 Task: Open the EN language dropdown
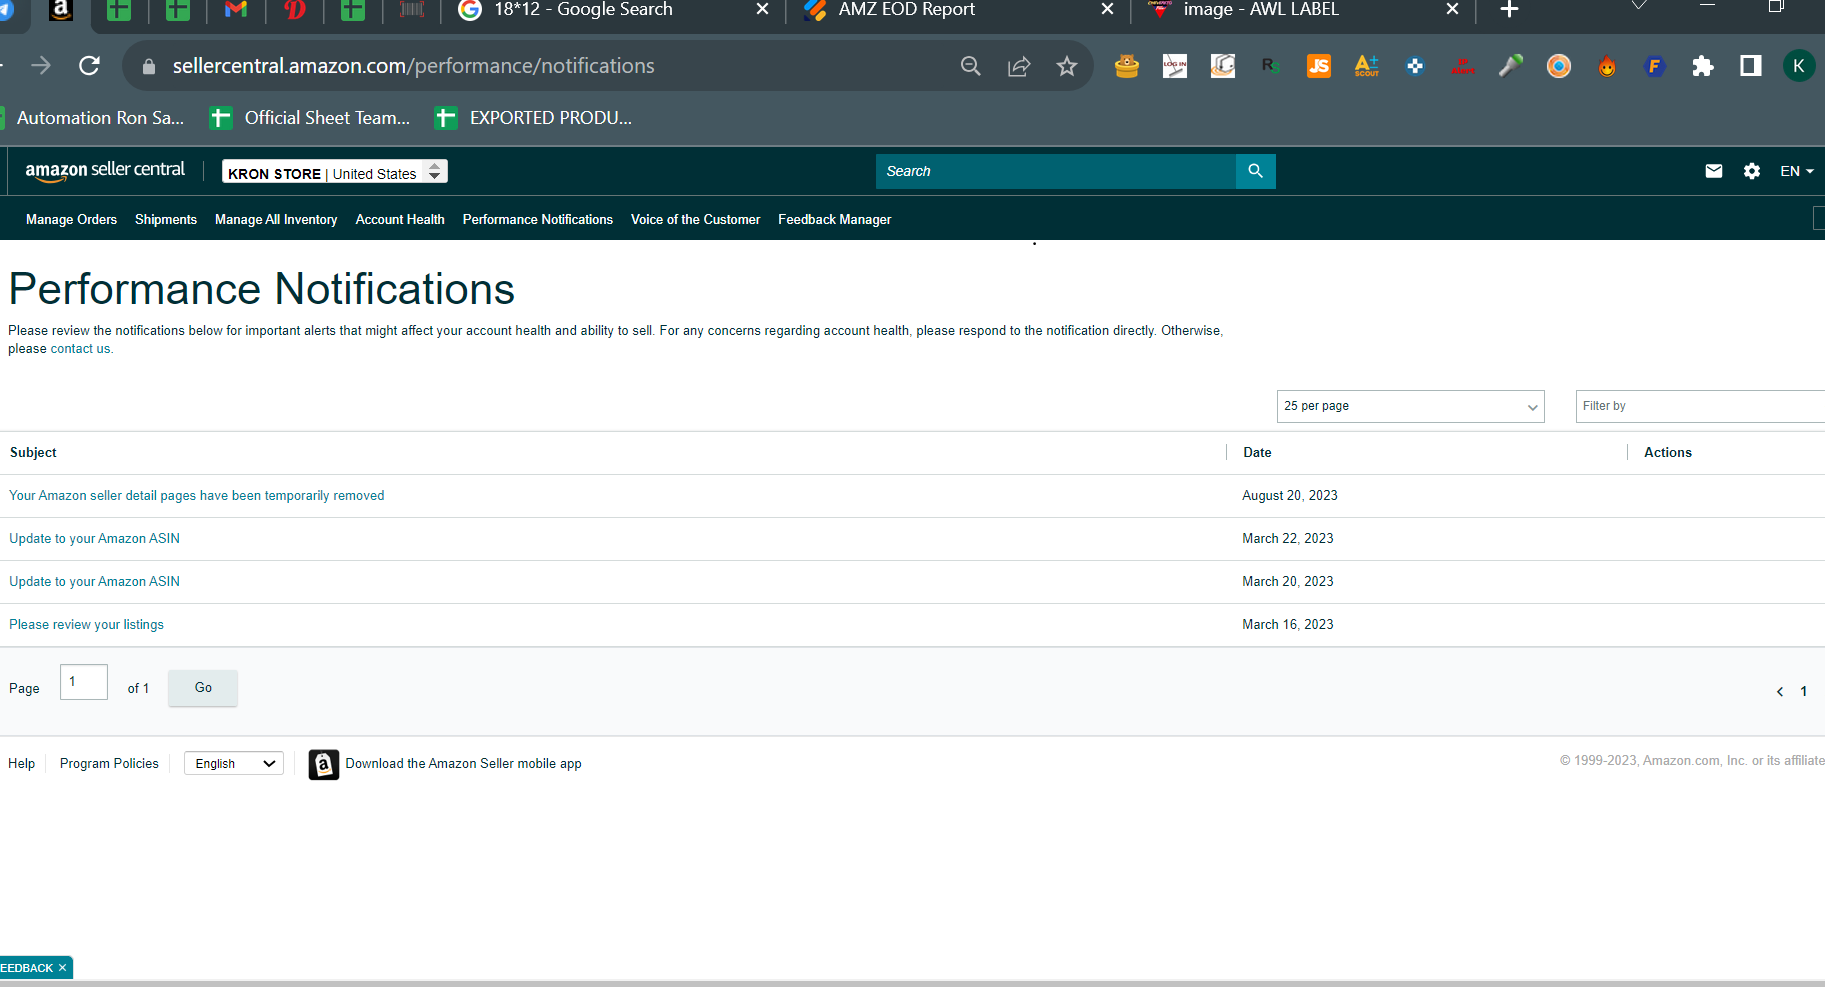pyautogui.click(x=1796, y=171)
